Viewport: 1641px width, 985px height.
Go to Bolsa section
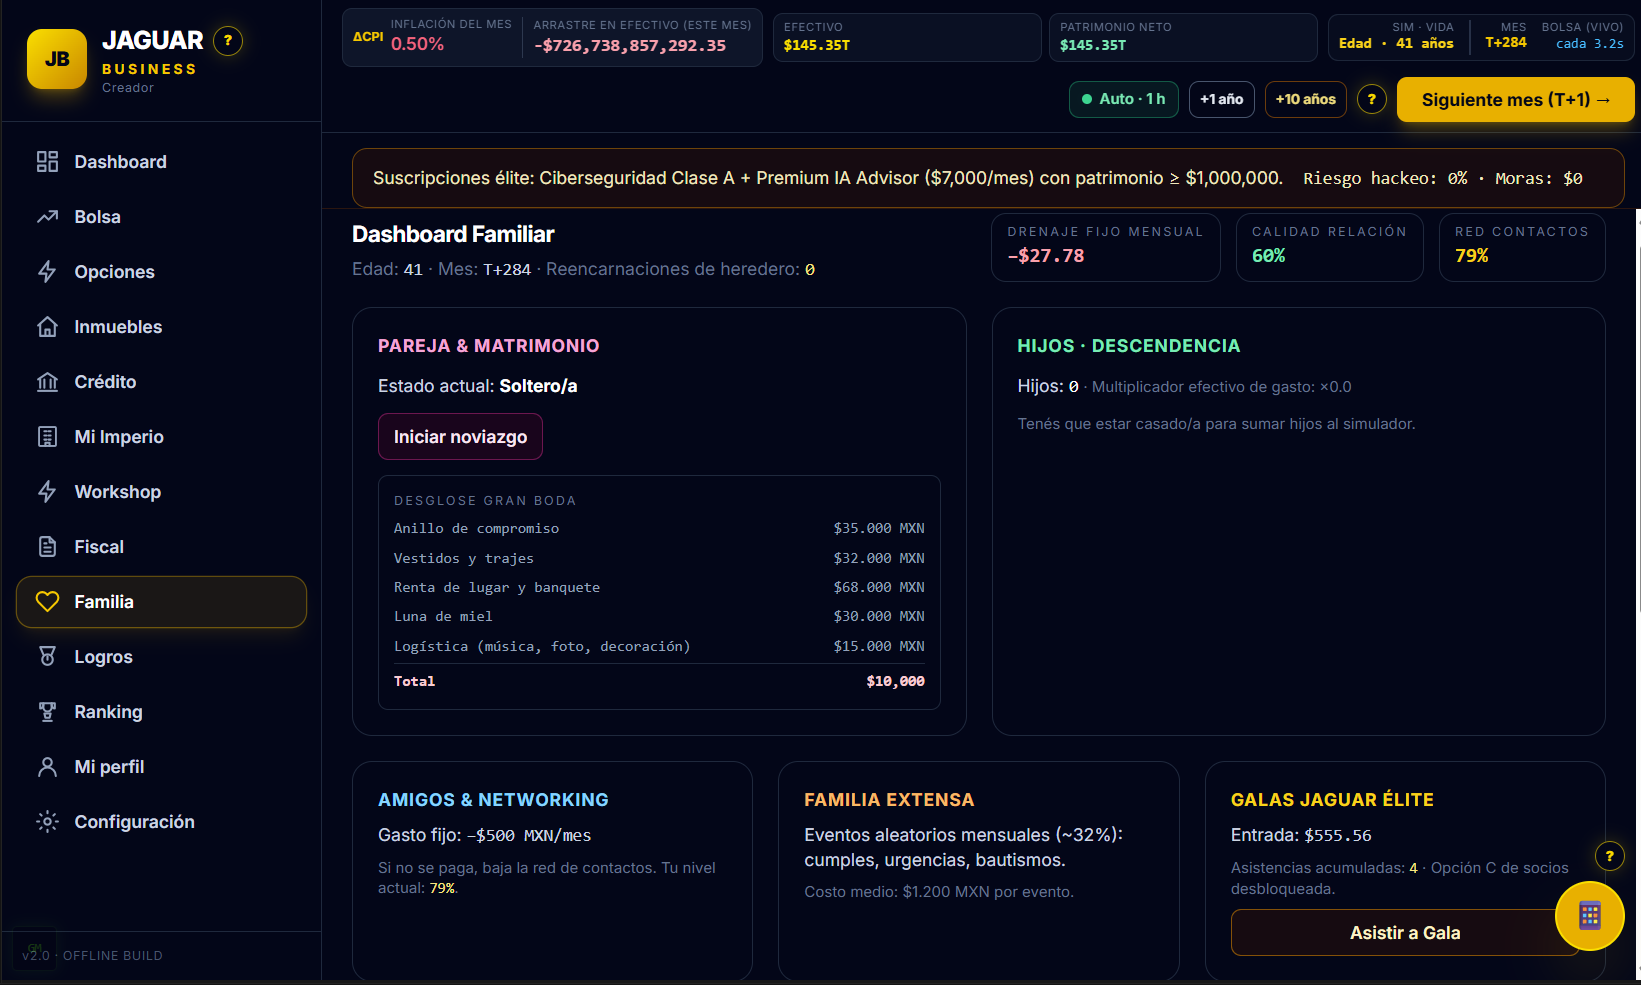[161, 217]
